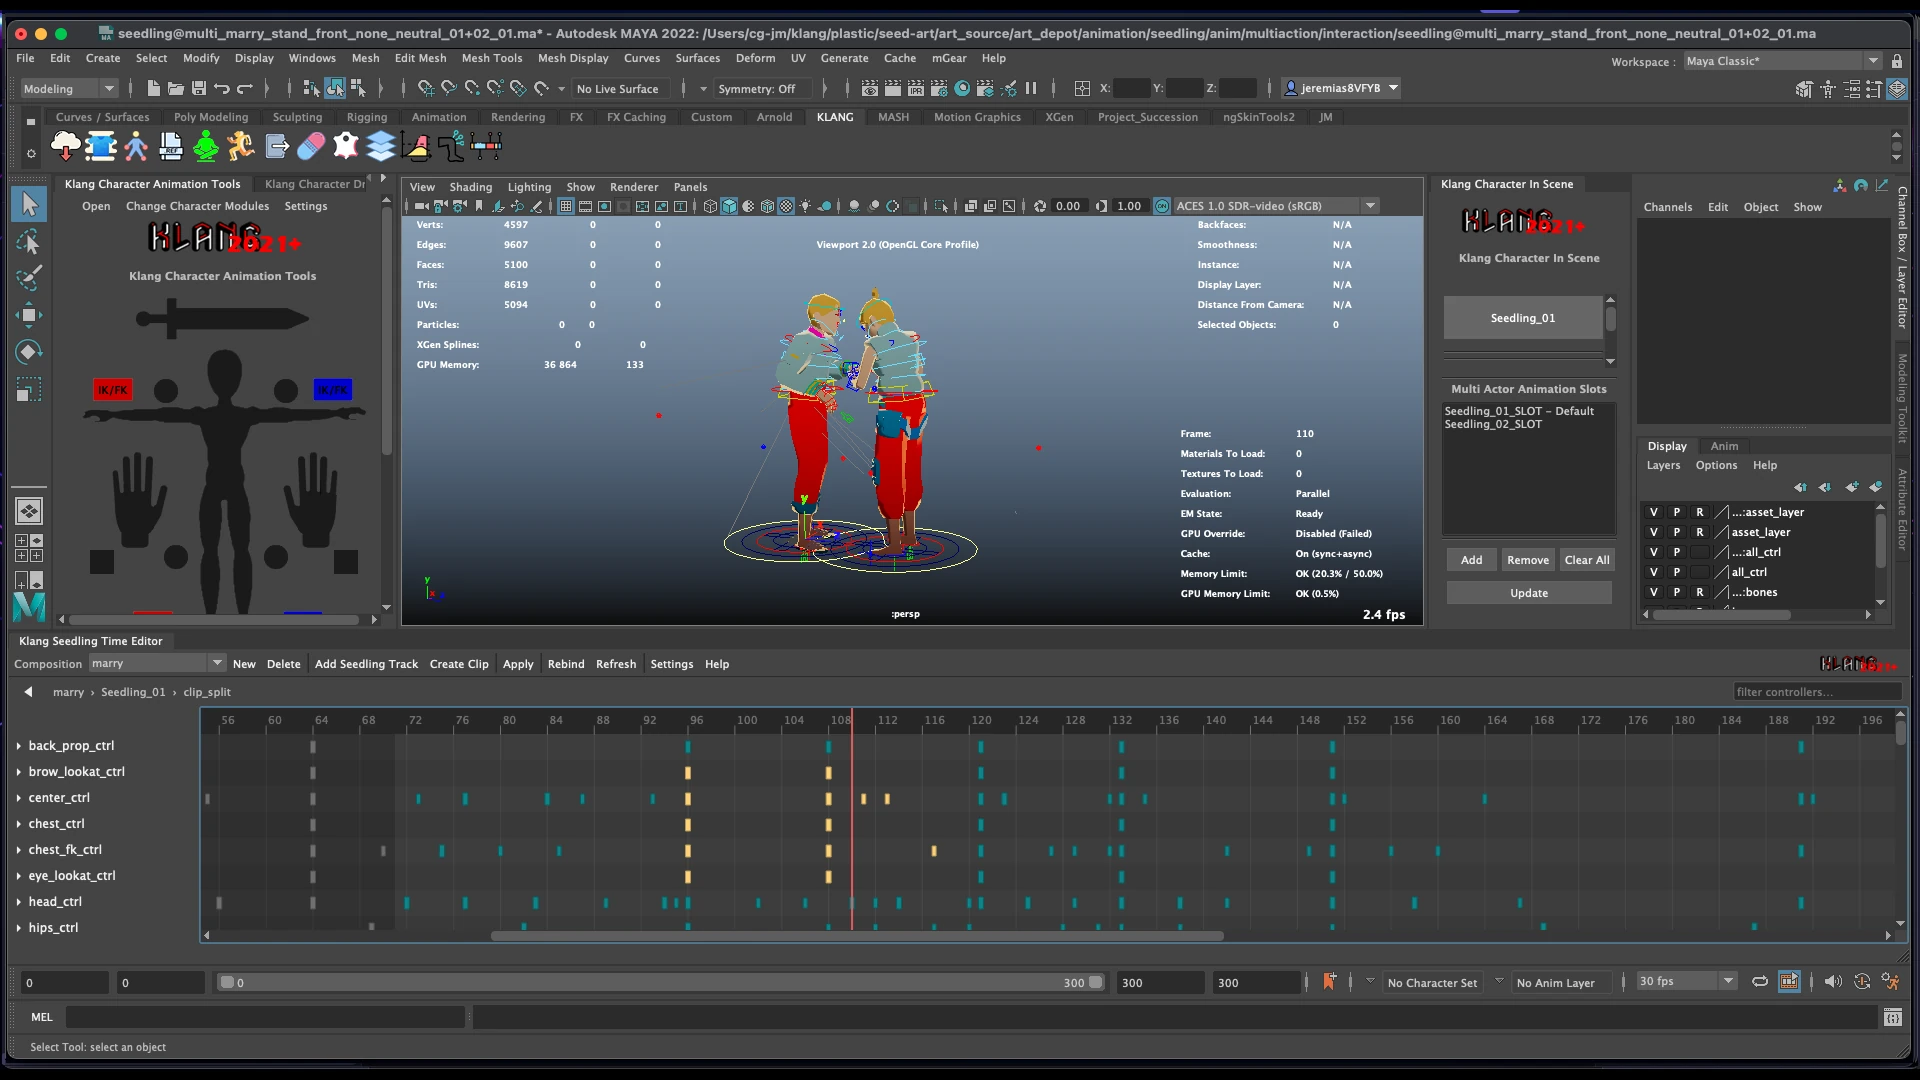Screen dimensions: 1920x1080
Task: Click the running figure shelf icon
Action: point(241,147)
